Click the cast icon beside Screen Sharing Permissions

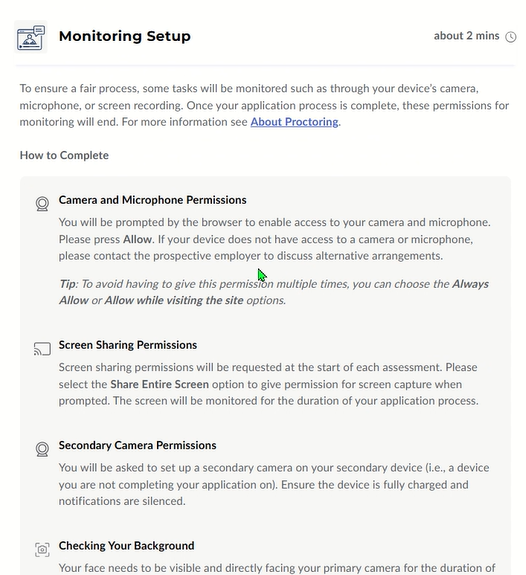(x=42, y=349)
